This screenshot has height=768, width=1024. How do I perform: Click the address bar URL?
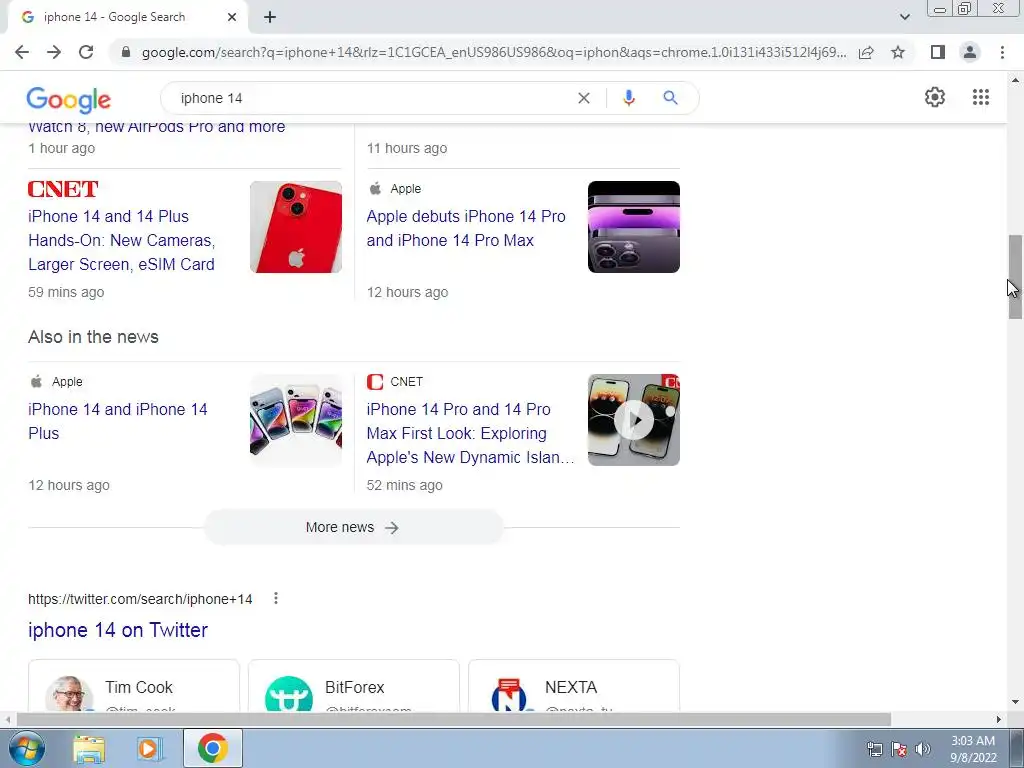coord(494,52)
